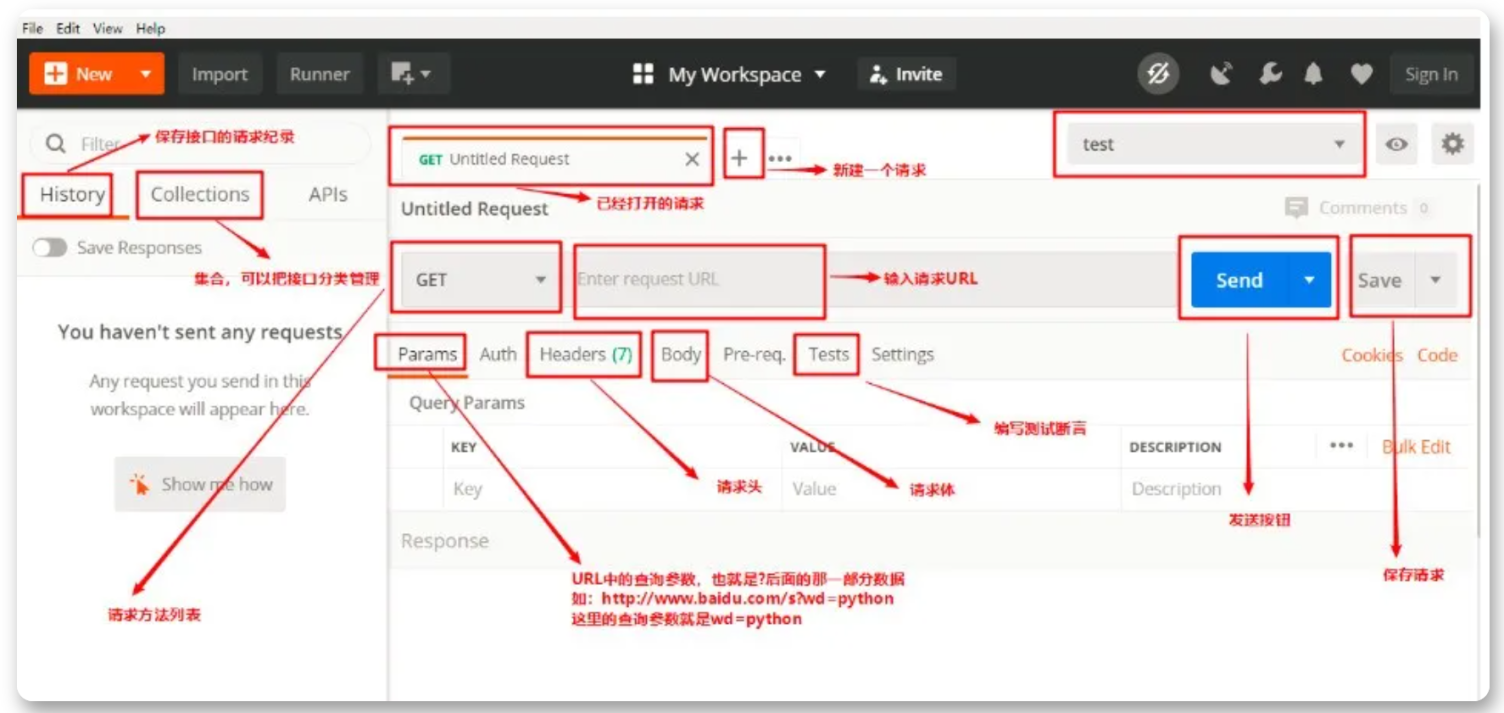
Task: Close the Untitled Request tab
Action: click(x=691, y=159)
